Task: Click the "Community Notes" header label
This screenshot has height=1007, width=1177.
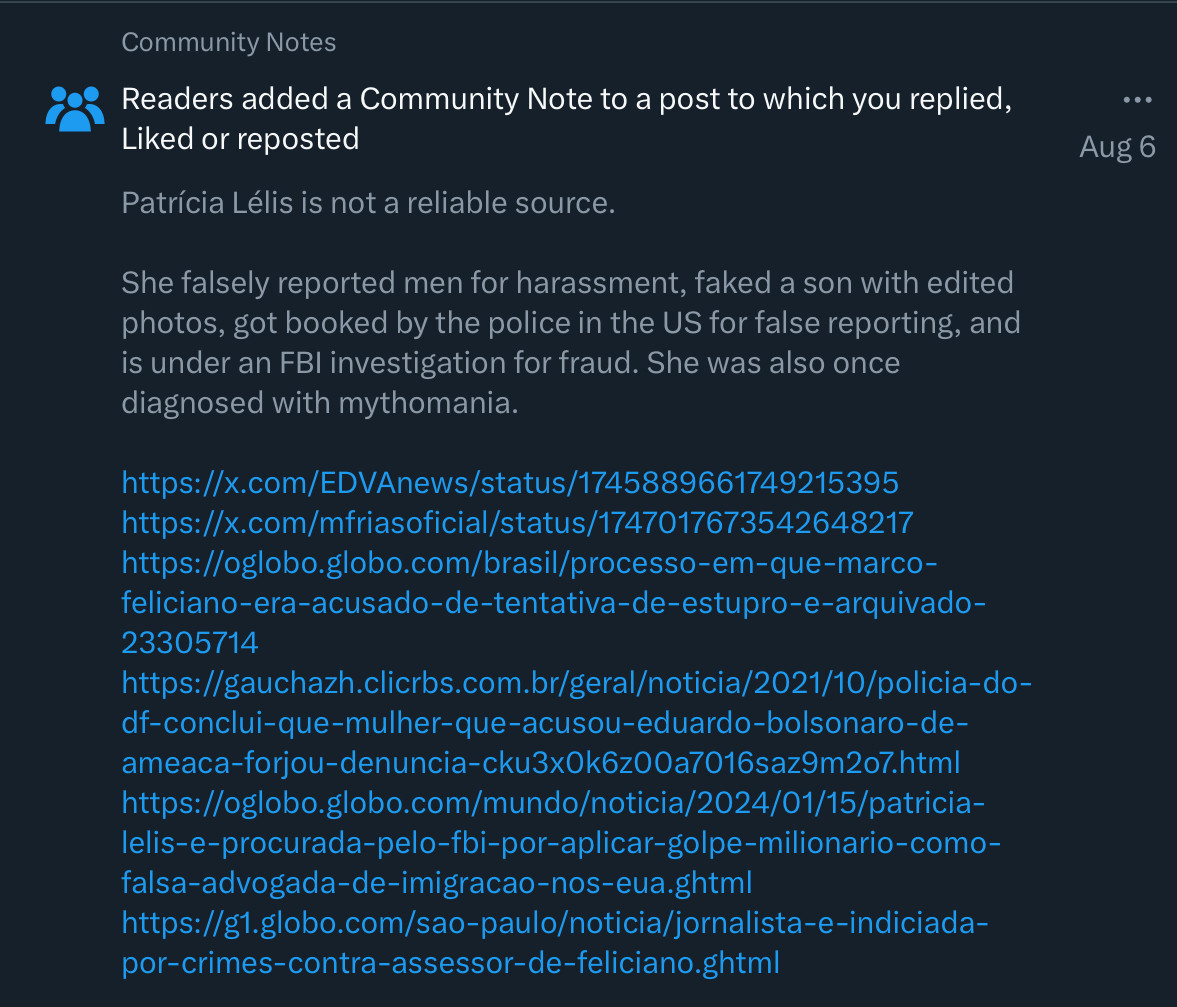Action: pos(228,42)
